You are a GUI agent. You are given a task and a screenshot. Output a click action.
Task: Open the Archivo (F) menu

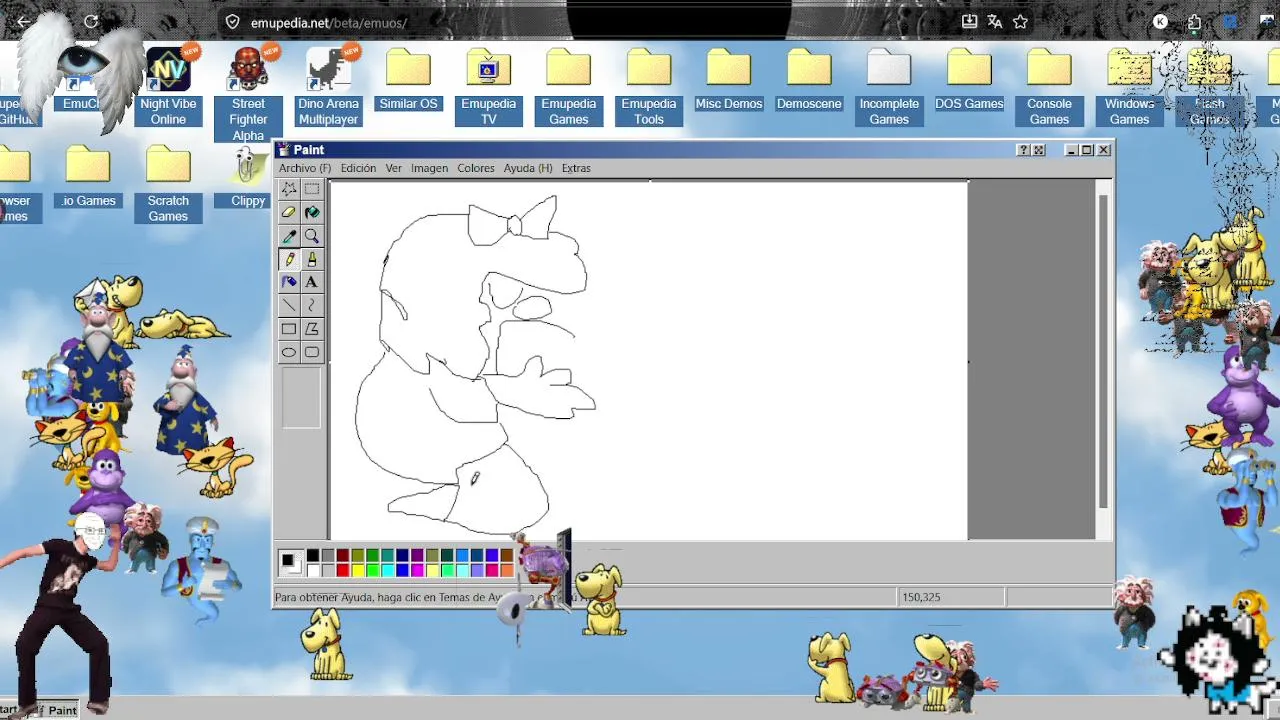[x=305, y=168]
